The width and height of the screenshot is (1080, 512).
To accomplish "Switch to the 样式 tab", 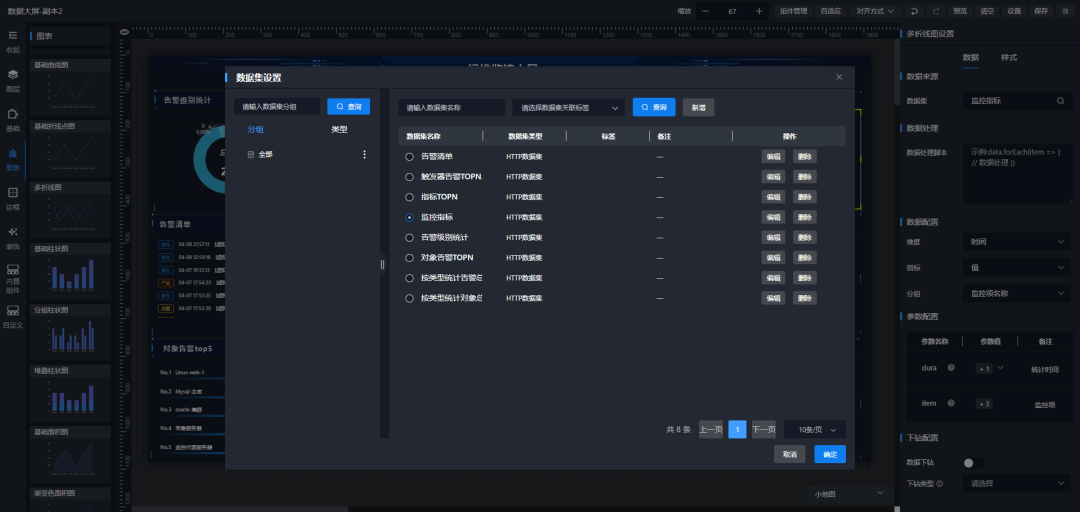I will [1009, 58].
